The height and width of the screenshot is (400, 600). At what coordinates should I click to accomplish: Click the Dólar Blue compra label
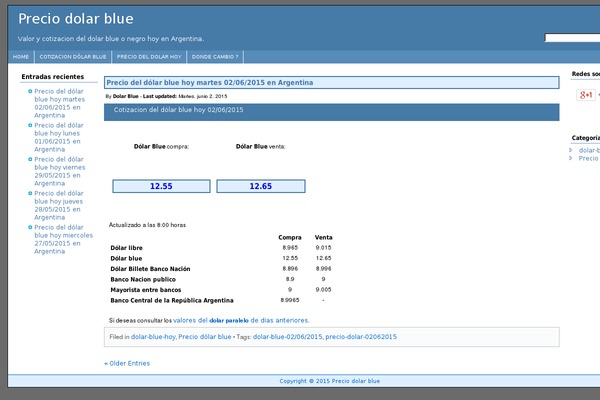tap(161, 147)
